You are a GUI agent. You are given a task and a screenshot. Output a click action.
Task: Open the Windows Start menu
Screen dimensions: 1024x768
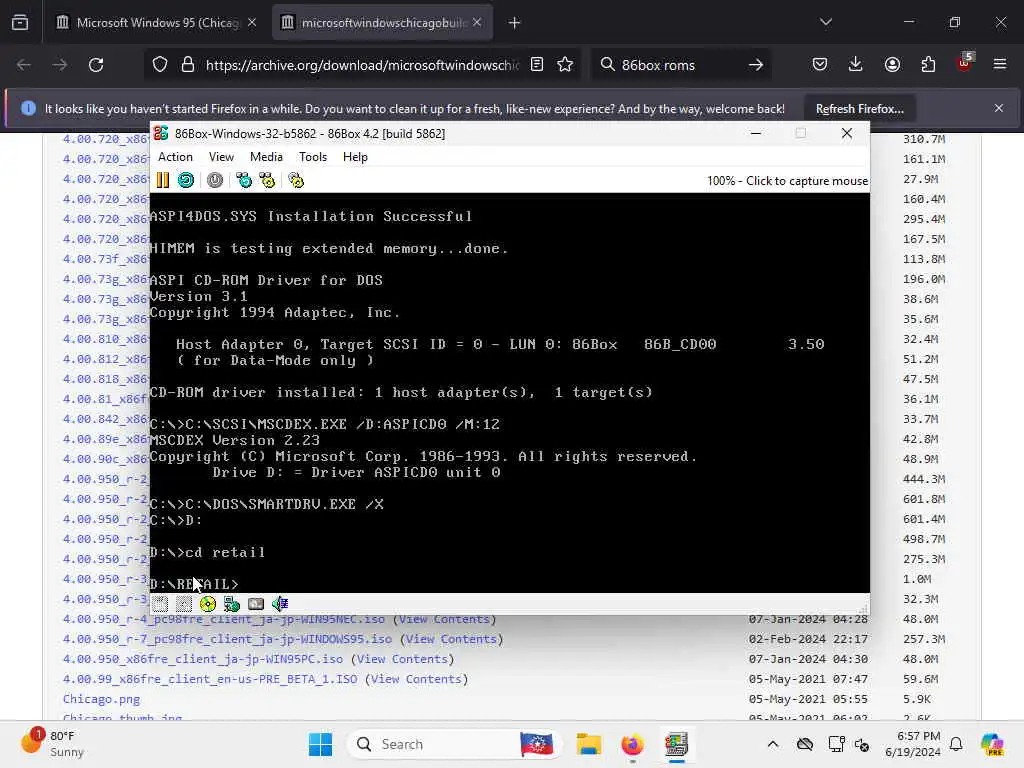coord(320,744)
